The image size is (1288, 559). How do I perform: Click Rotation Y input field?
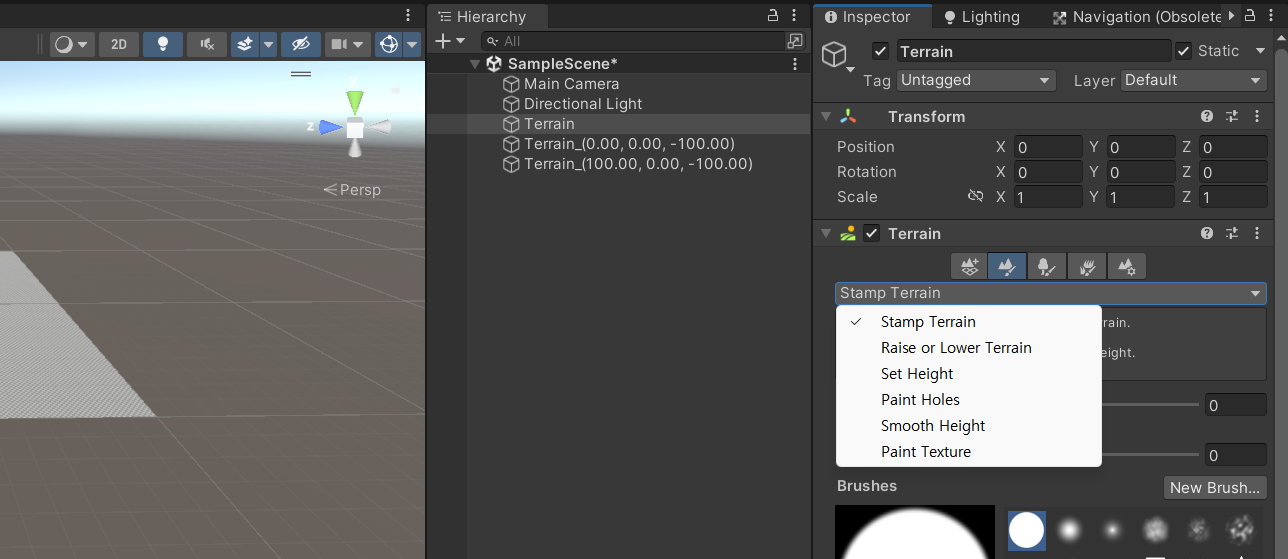click(x=1140, y=172)
